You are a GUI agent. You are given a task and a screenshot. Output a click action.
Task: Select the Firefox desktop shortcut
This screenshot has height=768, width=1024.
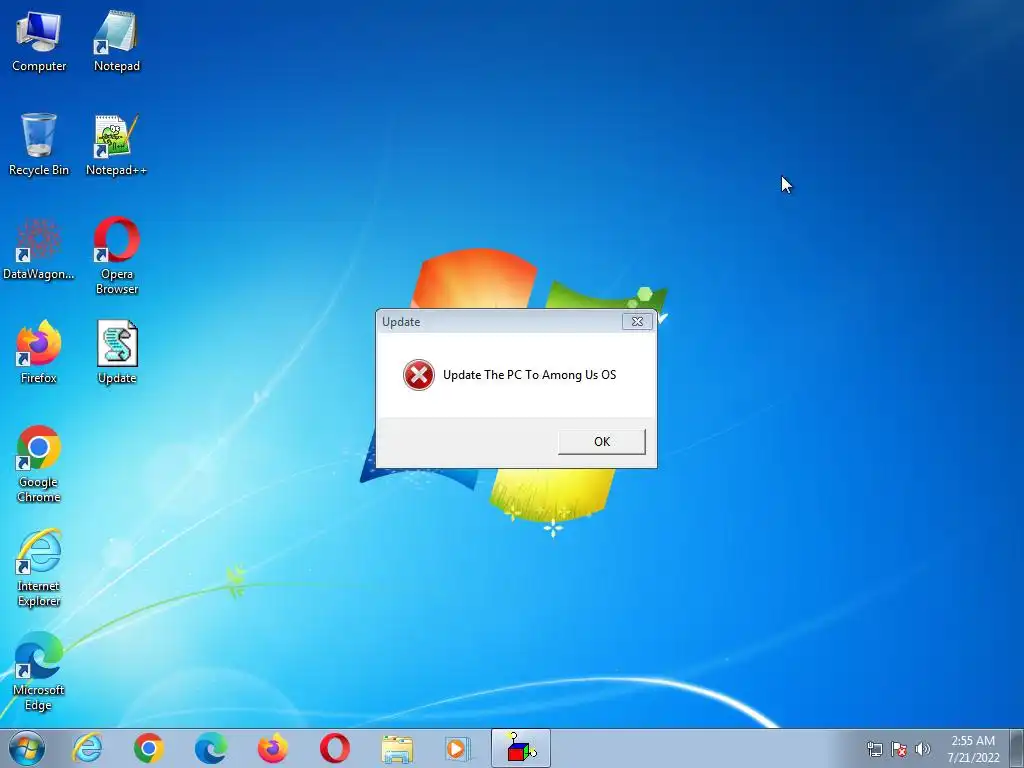coord(39,353)
